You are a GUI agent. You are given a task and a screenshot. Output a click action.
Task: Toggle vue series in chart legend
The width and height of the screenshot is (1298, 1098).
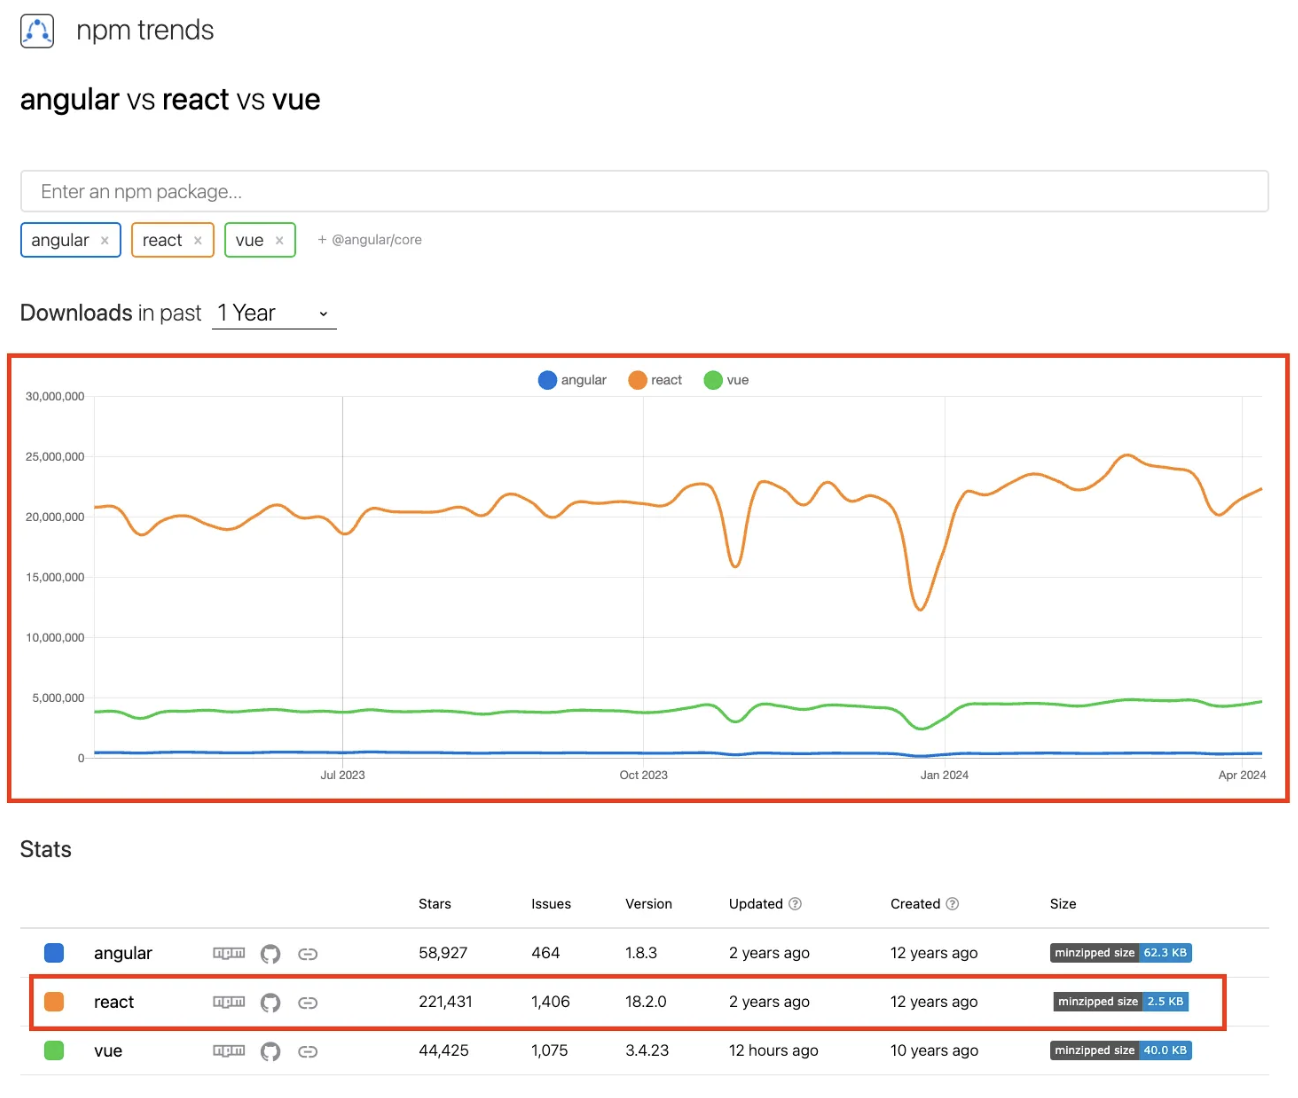click(726, 380)
